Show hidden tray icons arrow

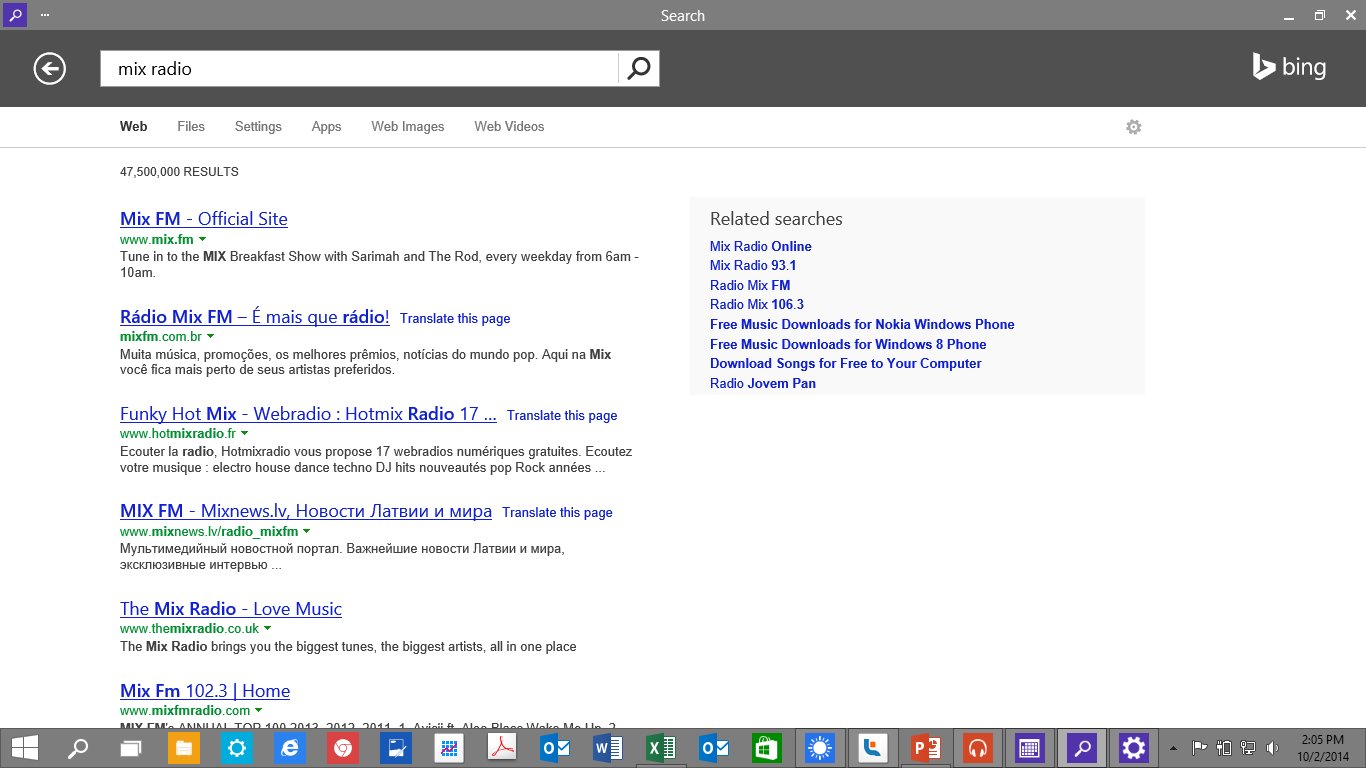pos(1173,747)
